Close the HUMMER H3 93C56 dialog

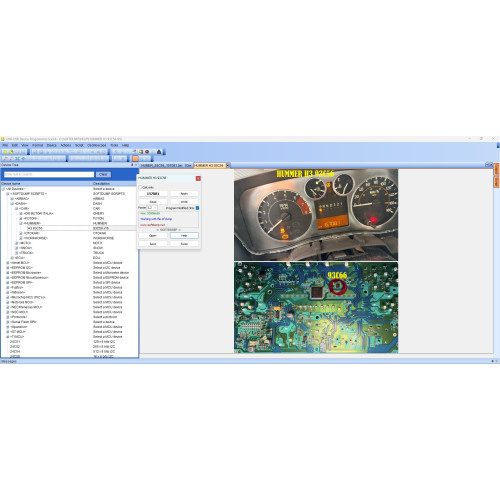pyautogui.click(x=198, y=178)
